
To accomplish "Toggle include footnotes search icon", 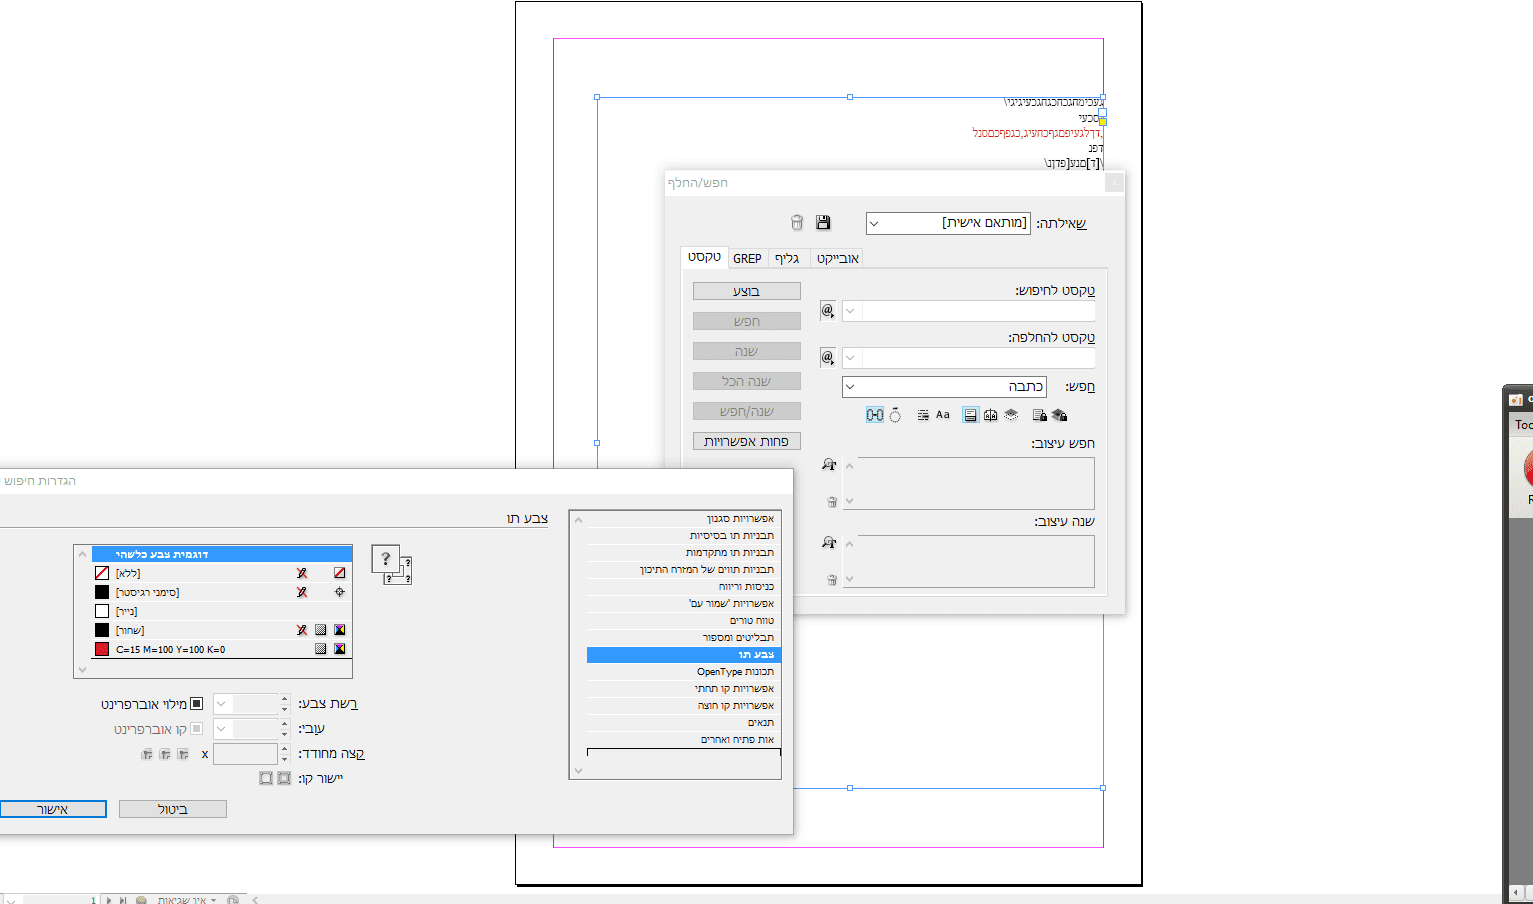I will pos(970,415).
